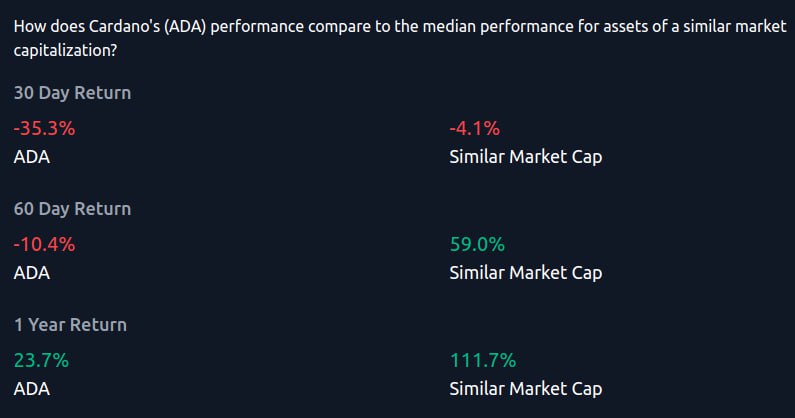Image resolution: width=795 pixels, height=418 pixels.
Task: Select the 60 Day Return label
Action: click(72, 209)
